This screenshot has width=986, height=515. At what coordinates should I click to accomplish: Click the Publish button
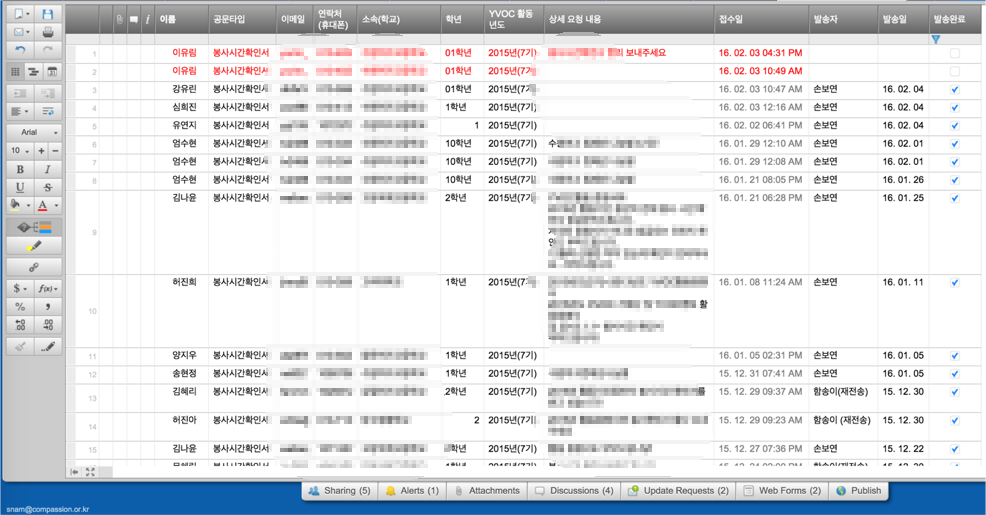(859, 491)
